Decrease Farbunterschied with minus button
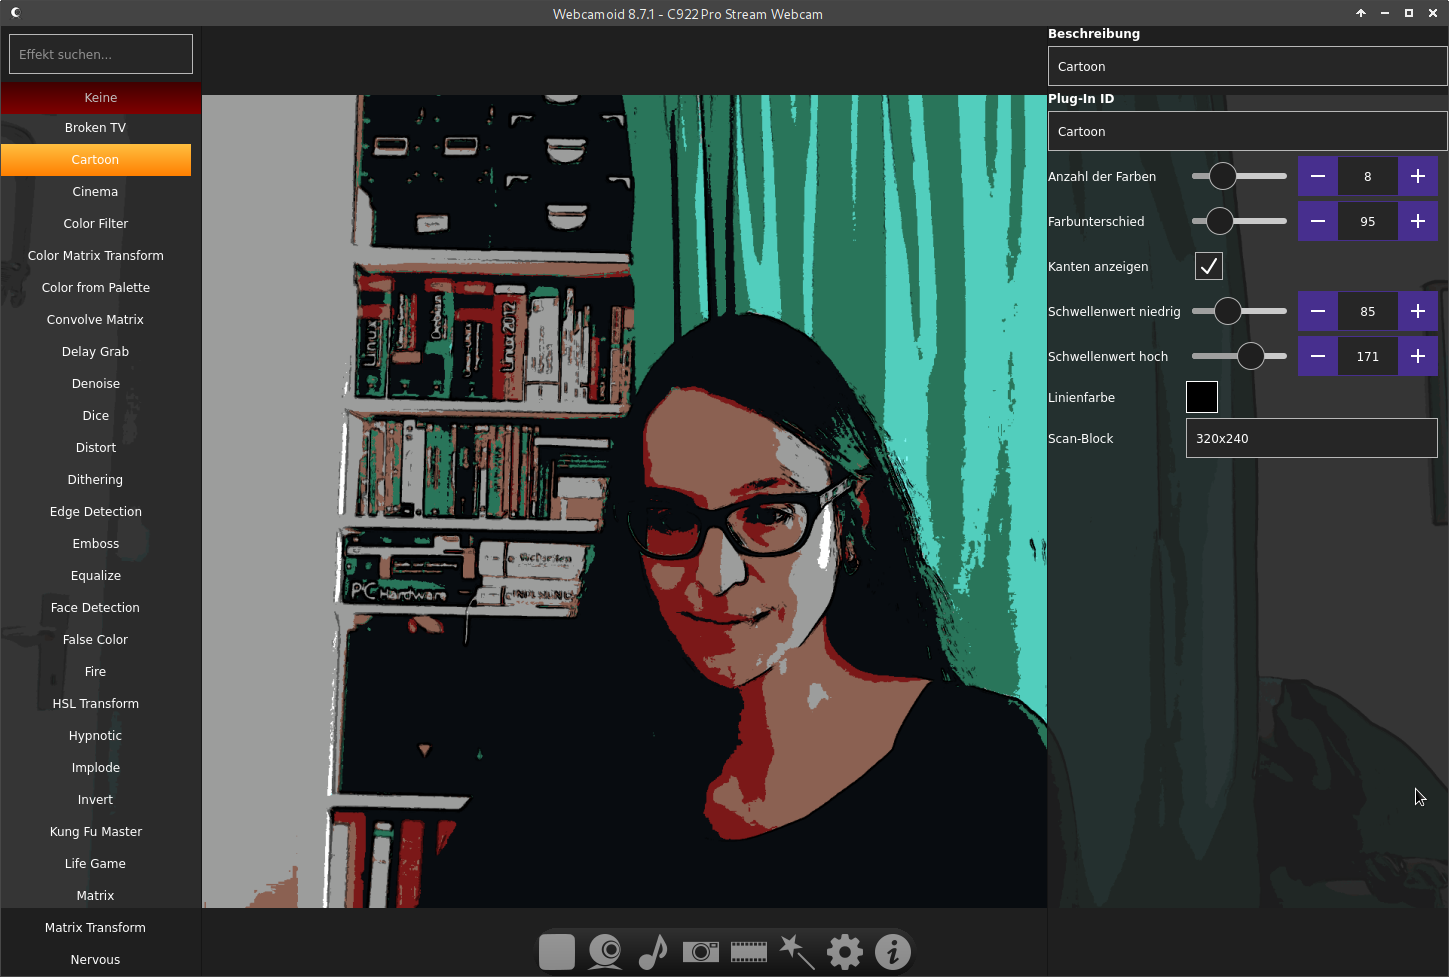The width and height of the screenshot is (1449, 977). click(x=1318, y=221)
